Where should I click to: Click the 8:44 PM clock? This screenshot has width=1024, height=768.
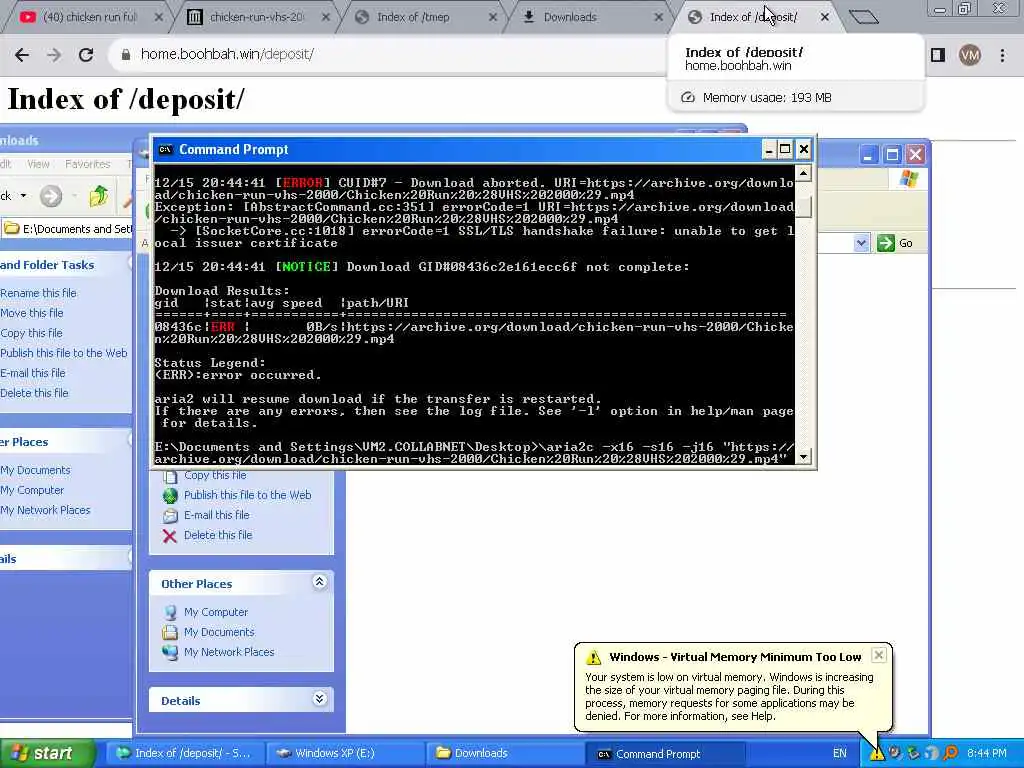pyautogui.click(x=986, y=753)
